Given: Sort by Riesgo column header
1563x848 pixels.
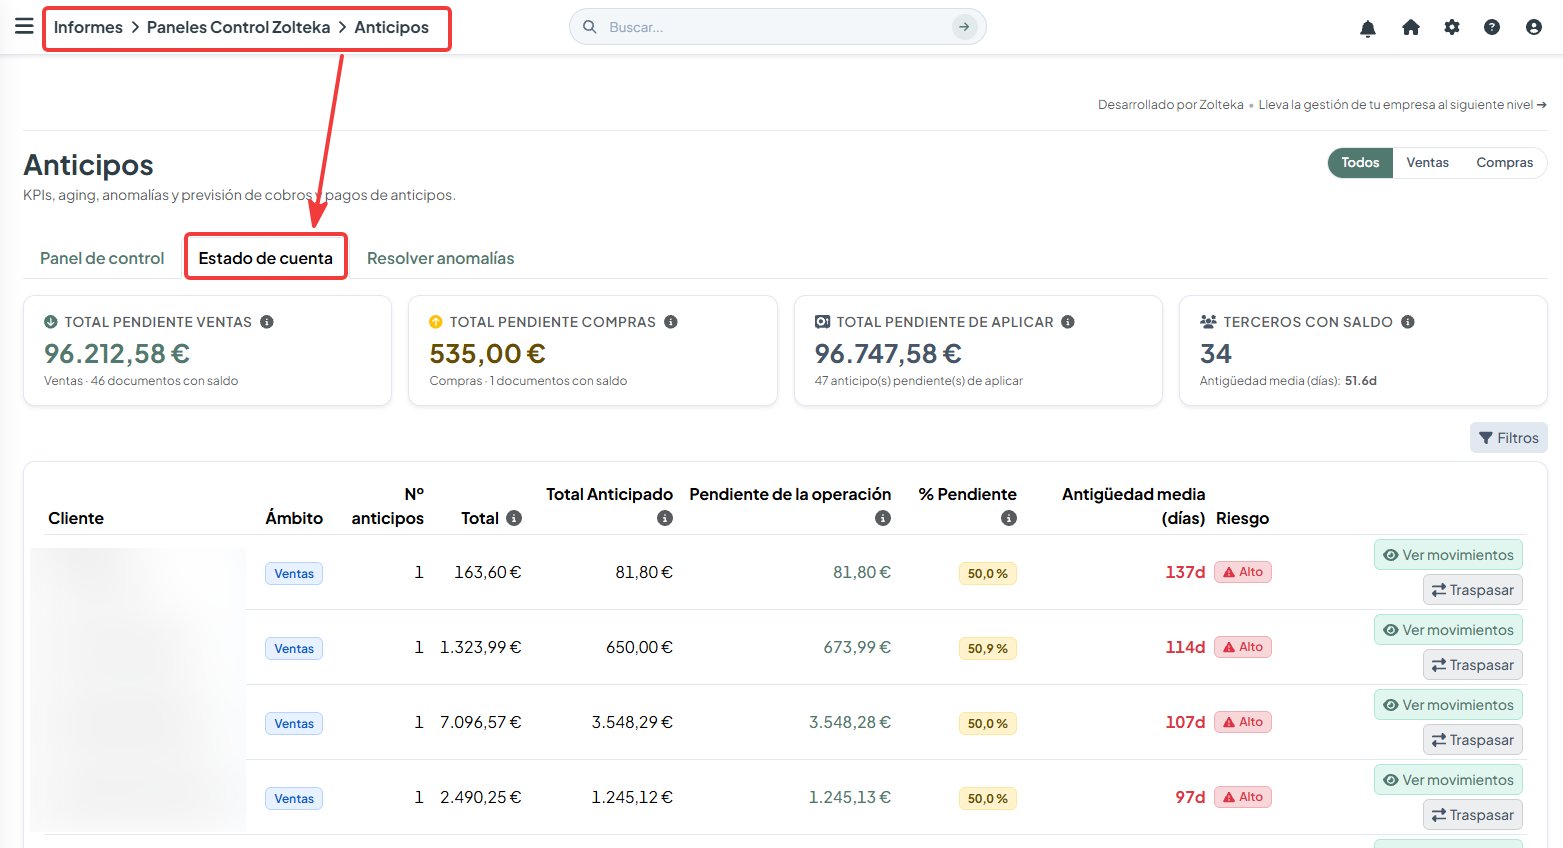Looking at the screenshot, I should pos(1242,518).
